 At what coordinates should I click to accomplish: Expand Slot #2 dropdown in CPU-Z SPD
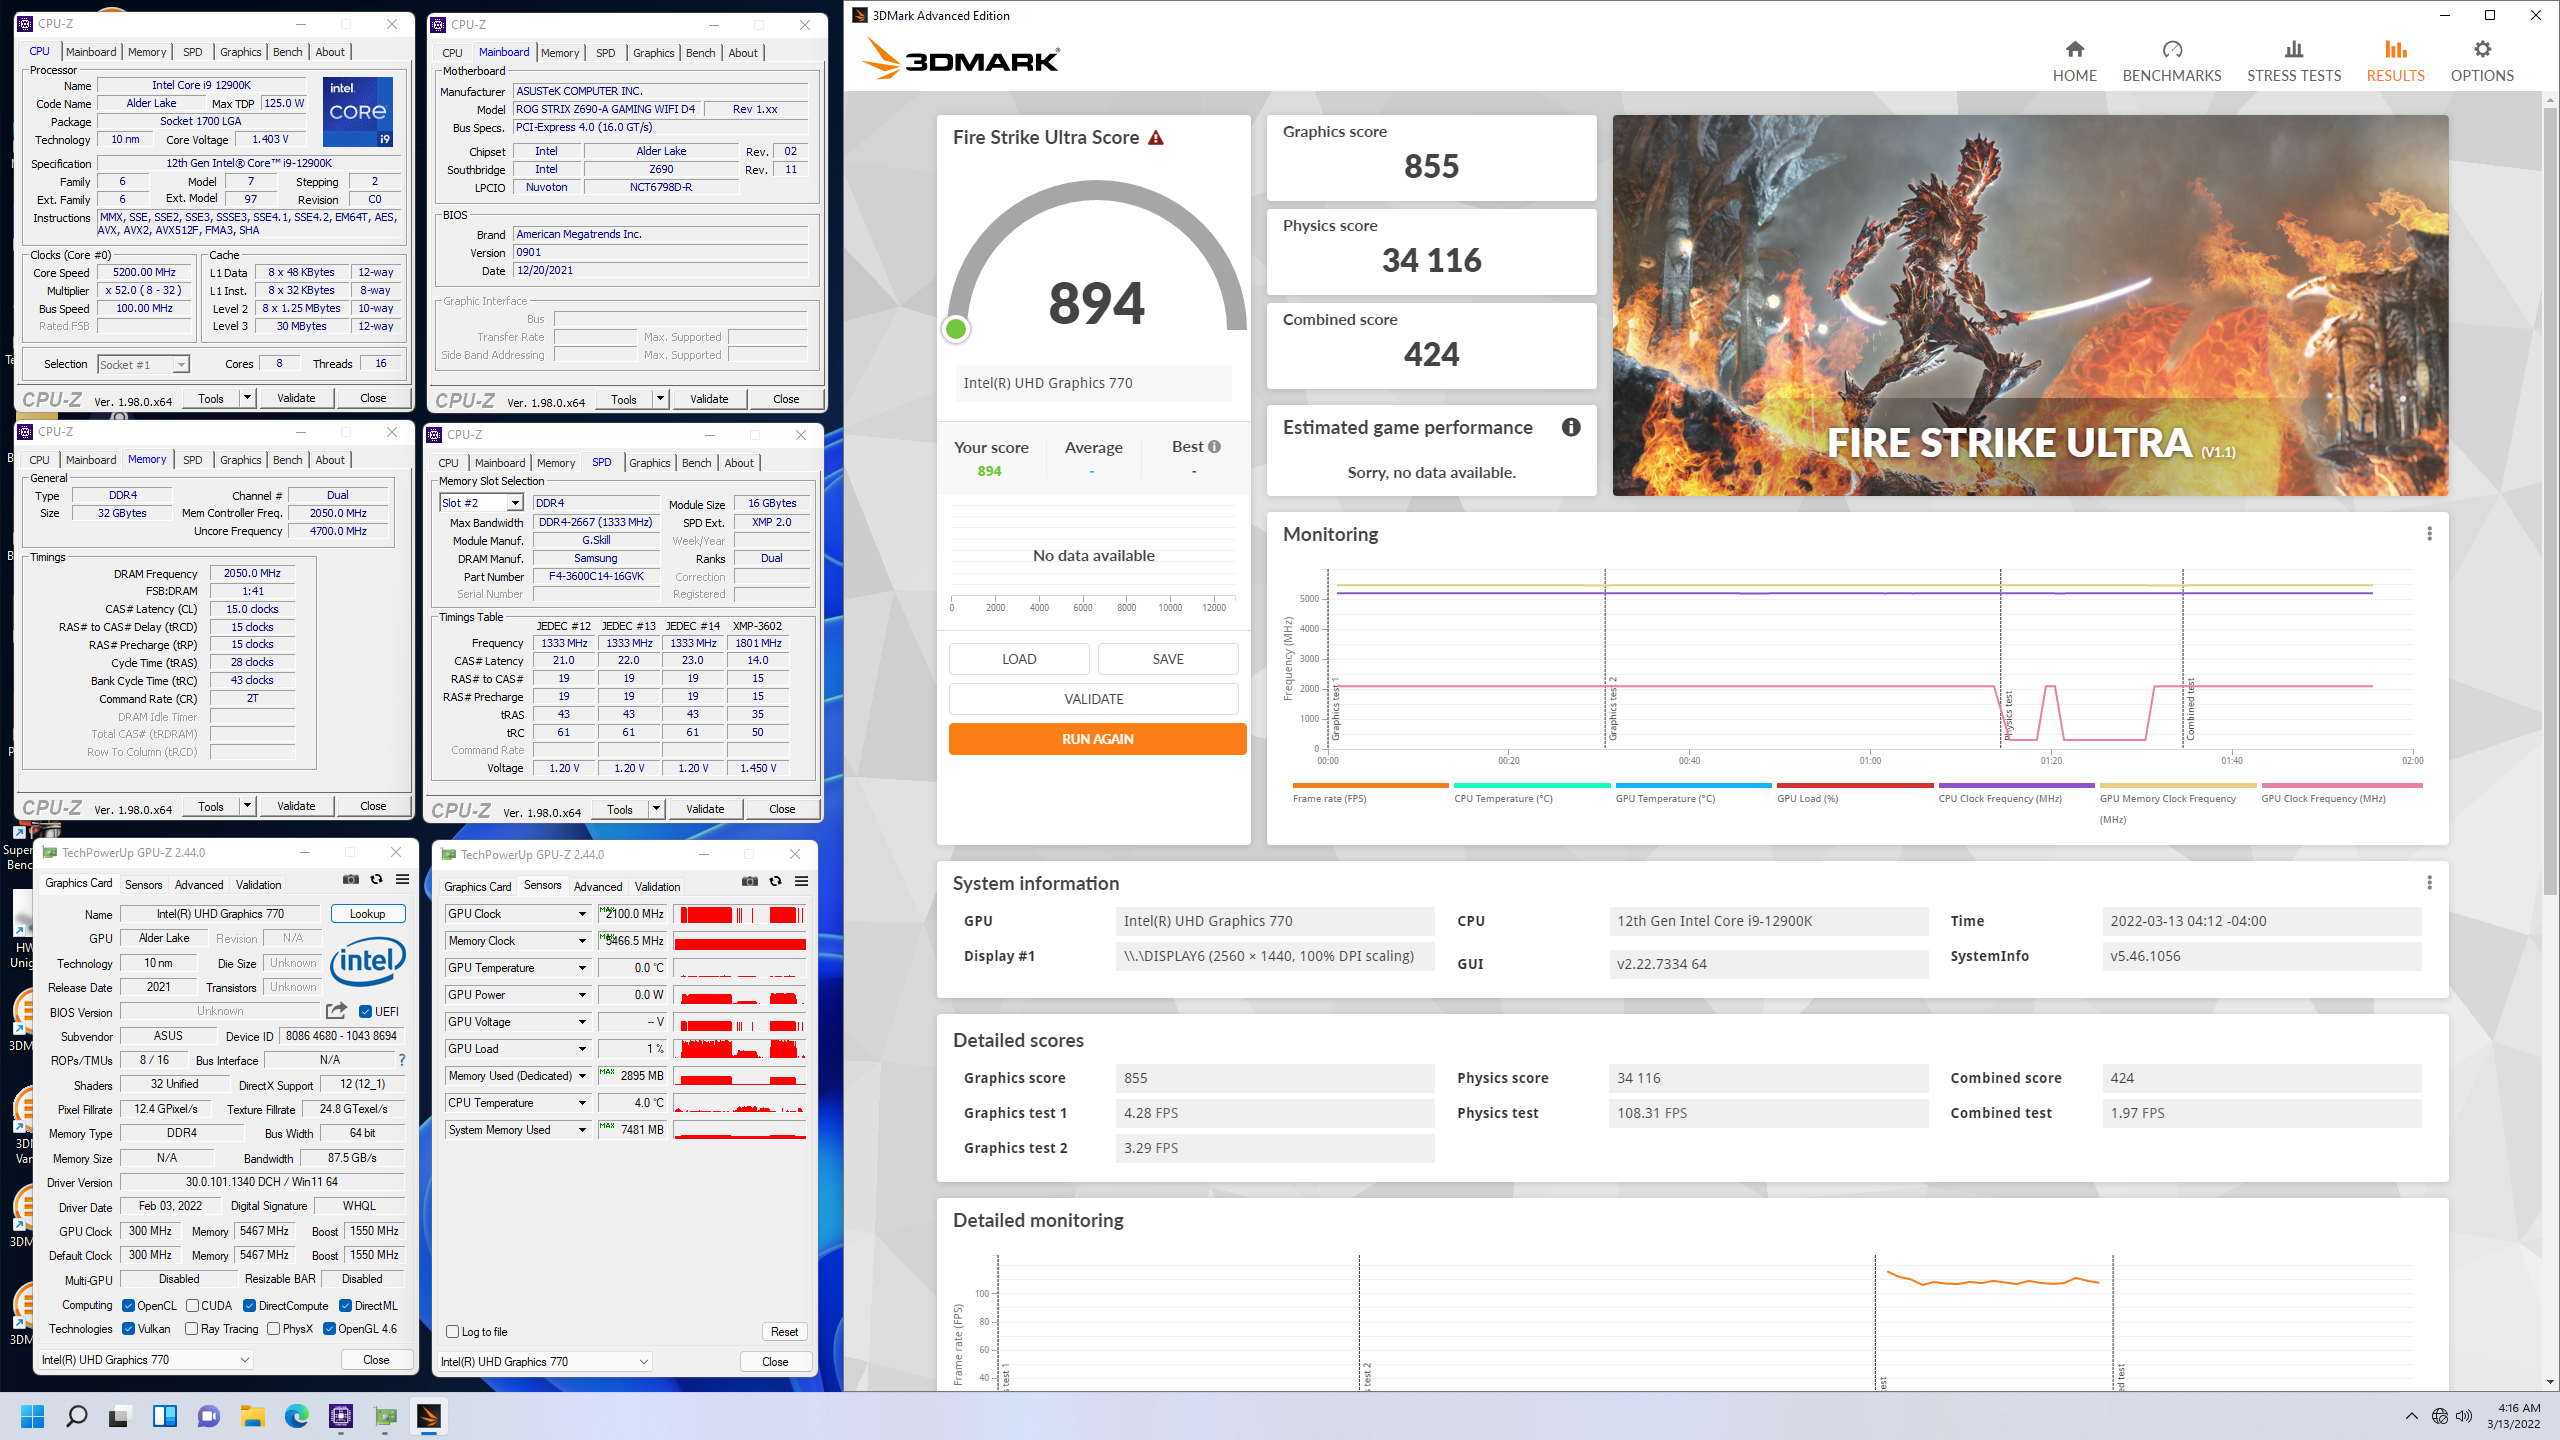coord(515,503)
